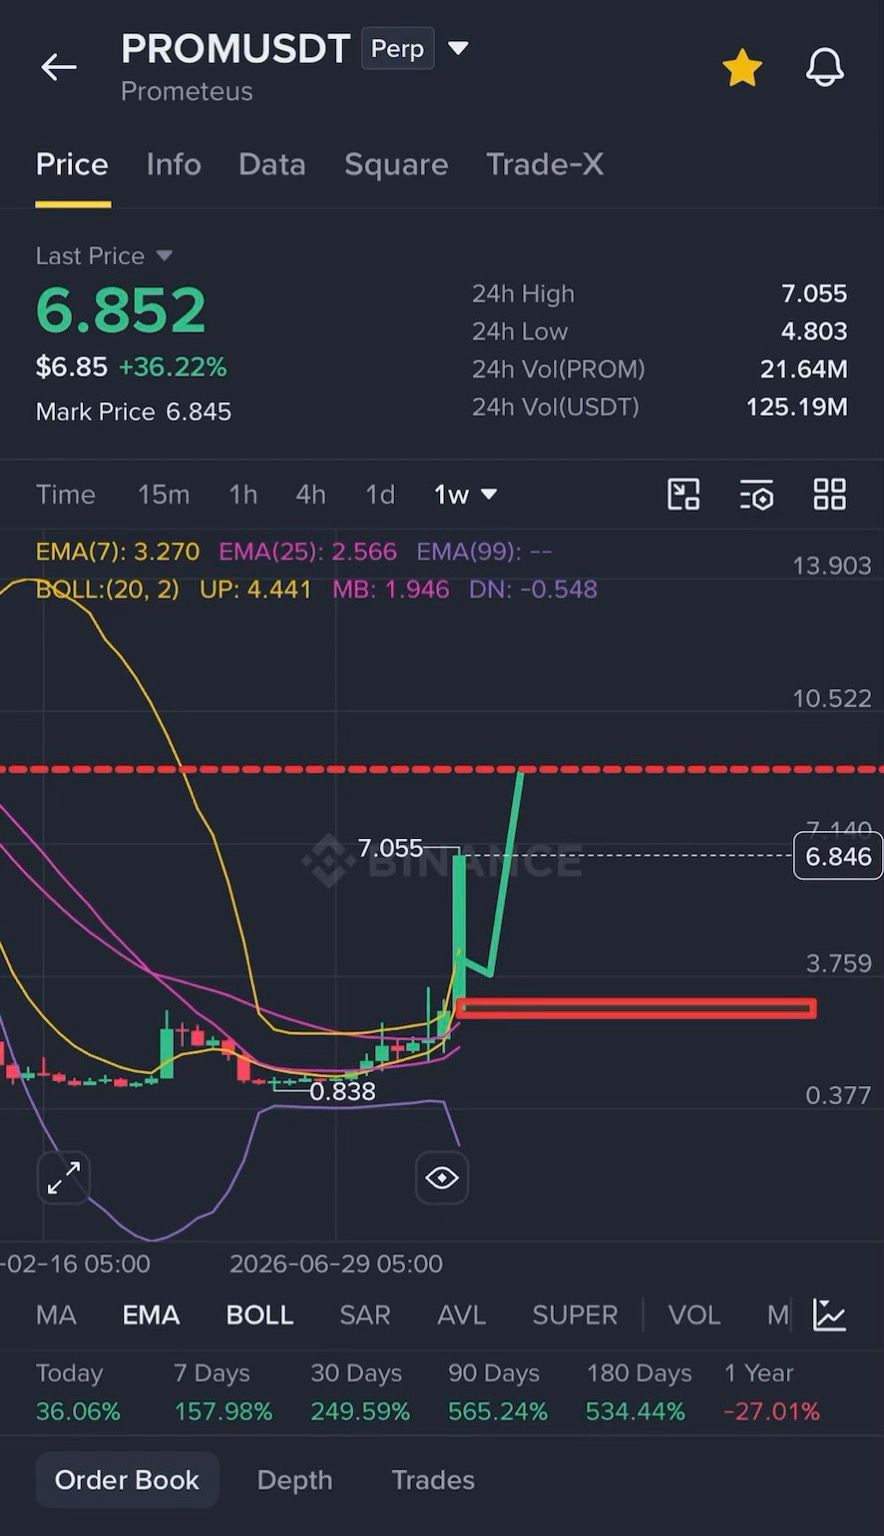Toggle the EMA indicator

pos(151,1315)
